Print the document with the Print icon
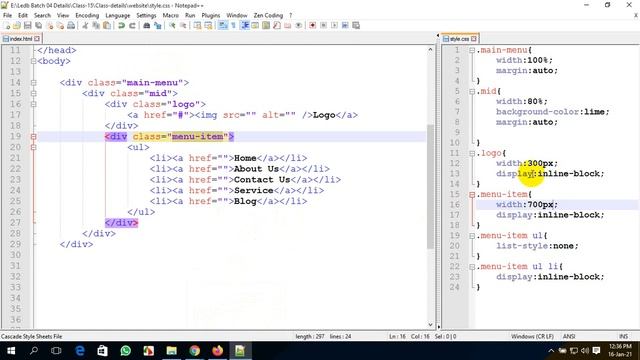Image resolution: width=640 pixels, height=360 pixels. pos(71,25)
